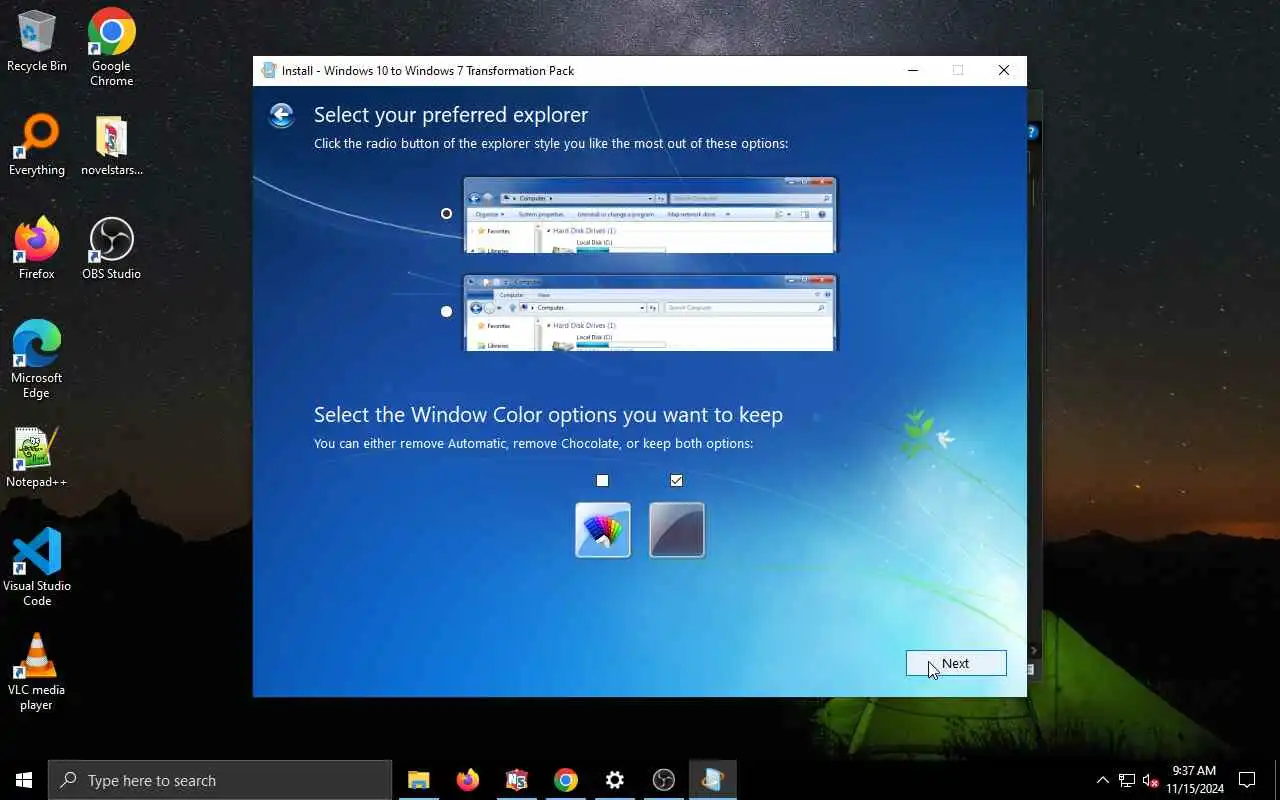Click the ribbon-style explorer preview thumbnail
The height and width of the screenshot is (800, 1280).
[649, 313]
